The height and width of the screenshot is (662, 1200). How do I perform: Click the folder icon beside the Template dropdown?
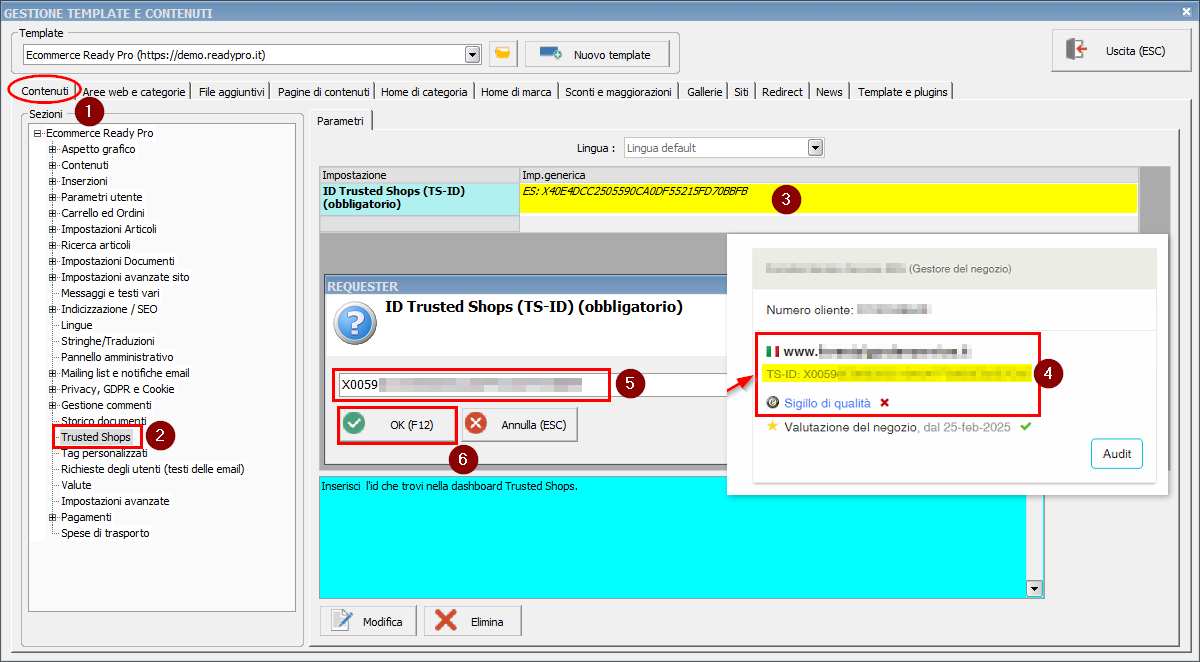coord(502,54)
